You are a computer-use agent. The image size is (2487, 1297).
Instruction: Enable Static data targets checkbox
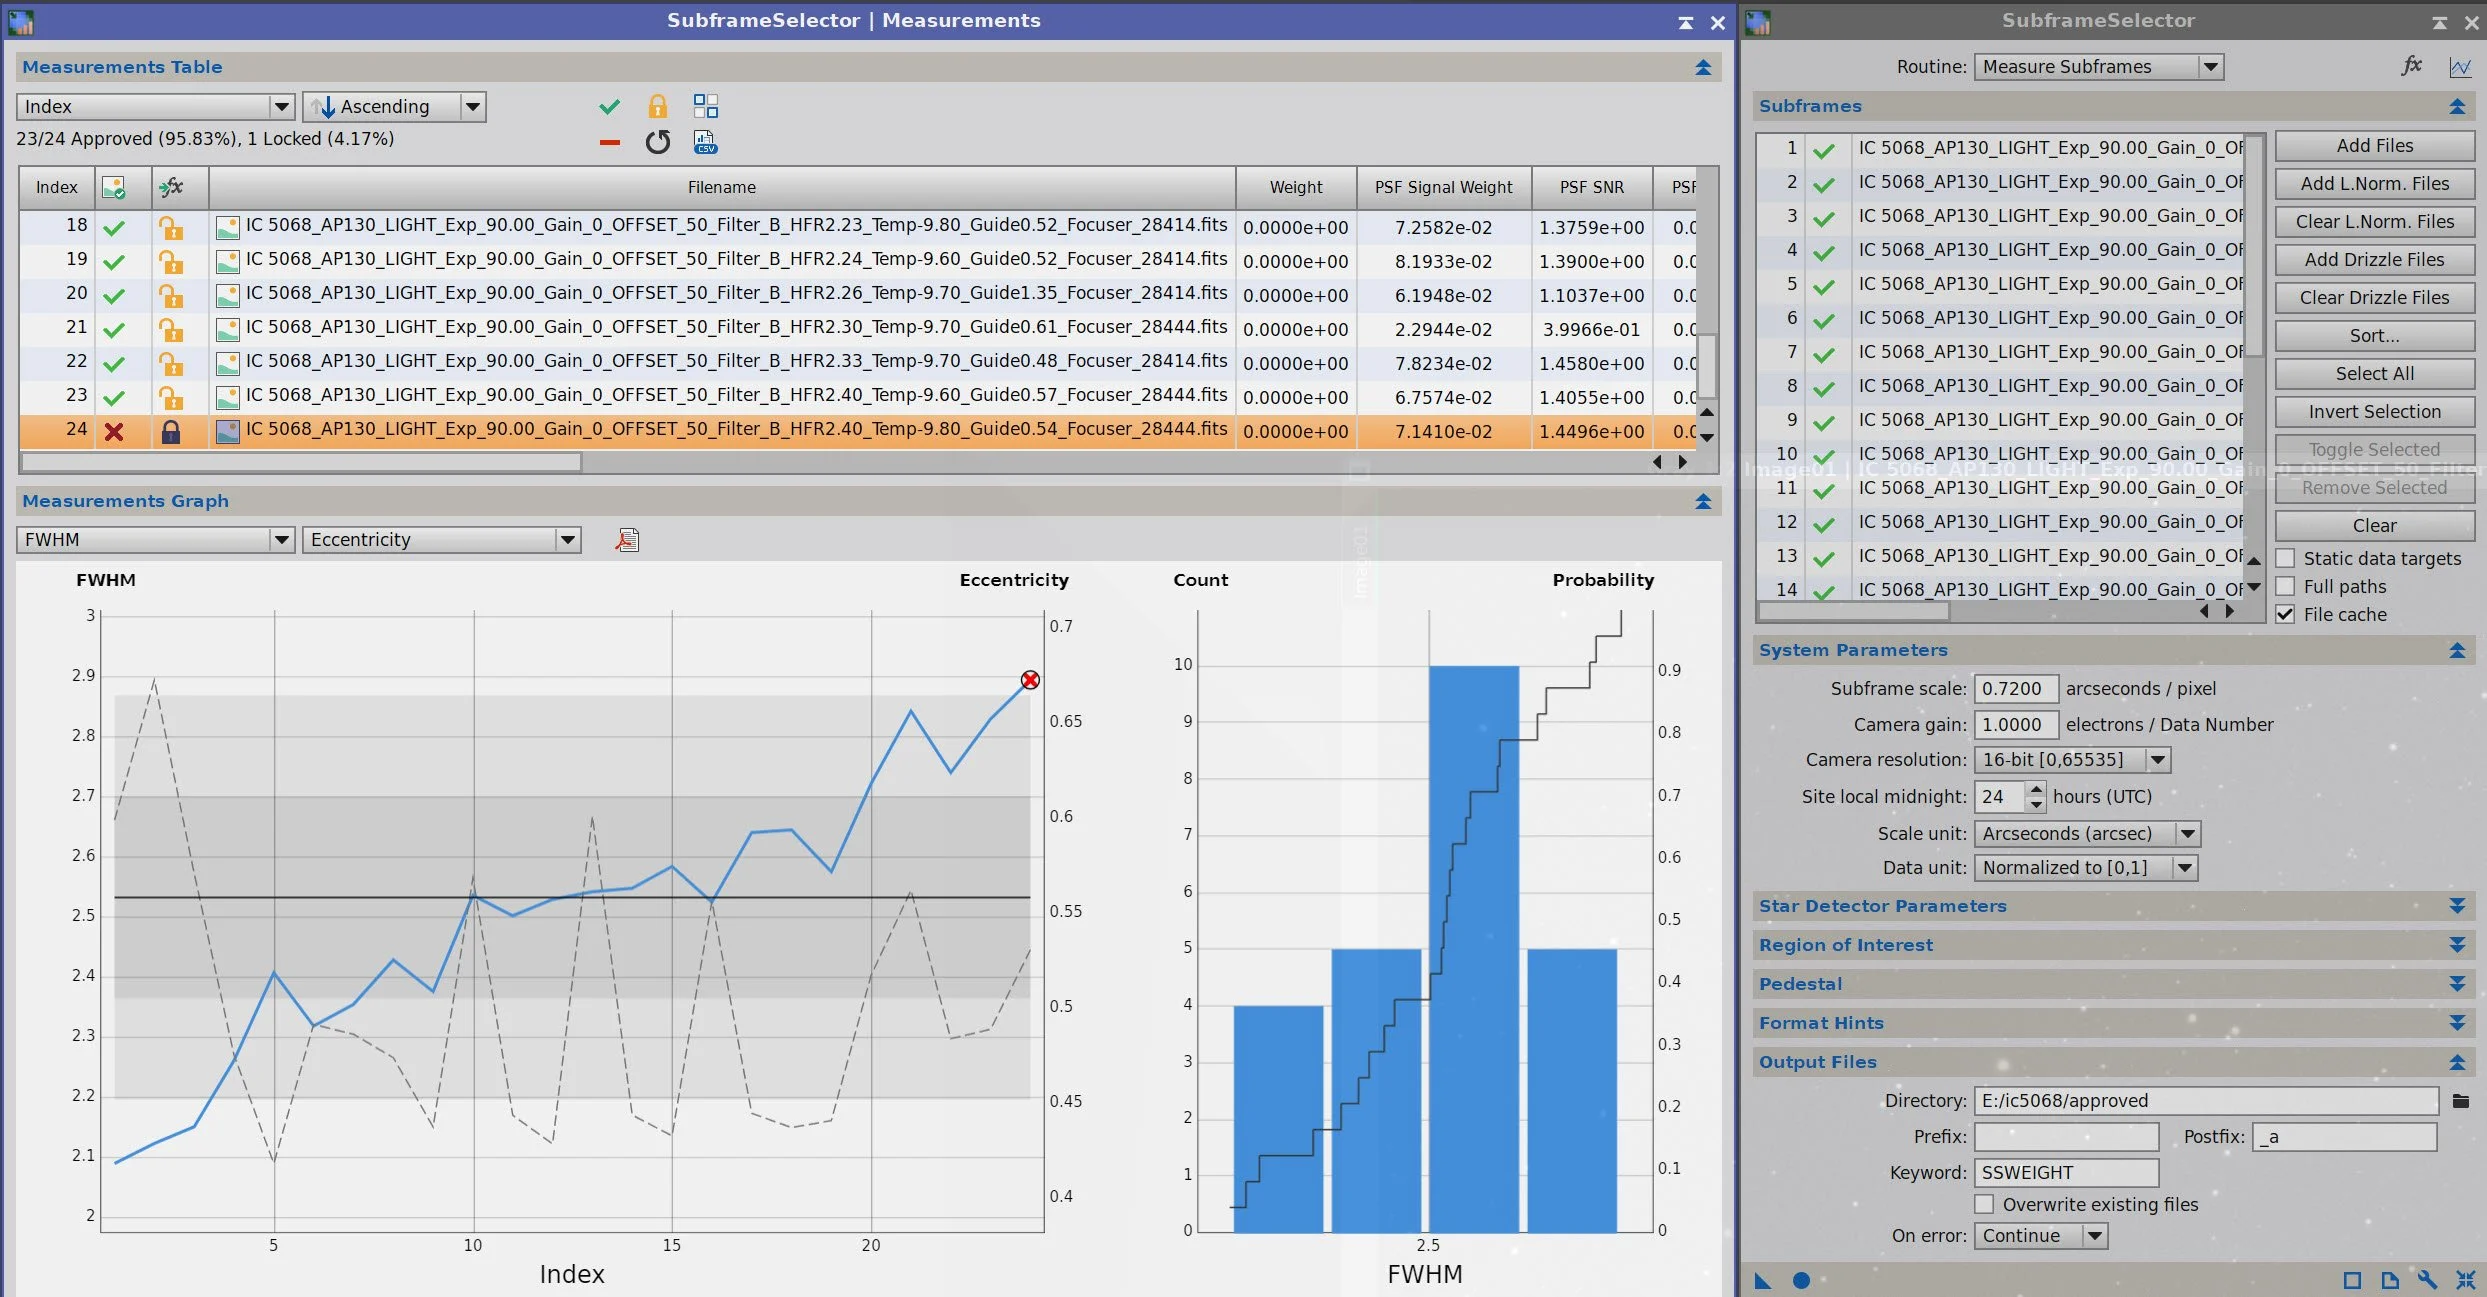2285,558
